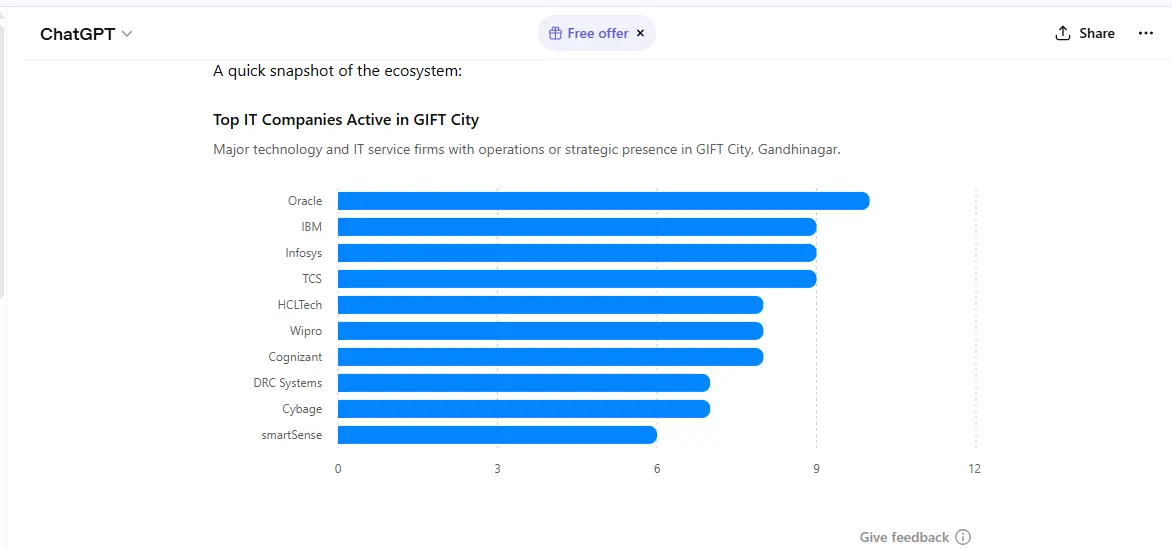
Task: Click the Cybage axis label
Action: 302,409
